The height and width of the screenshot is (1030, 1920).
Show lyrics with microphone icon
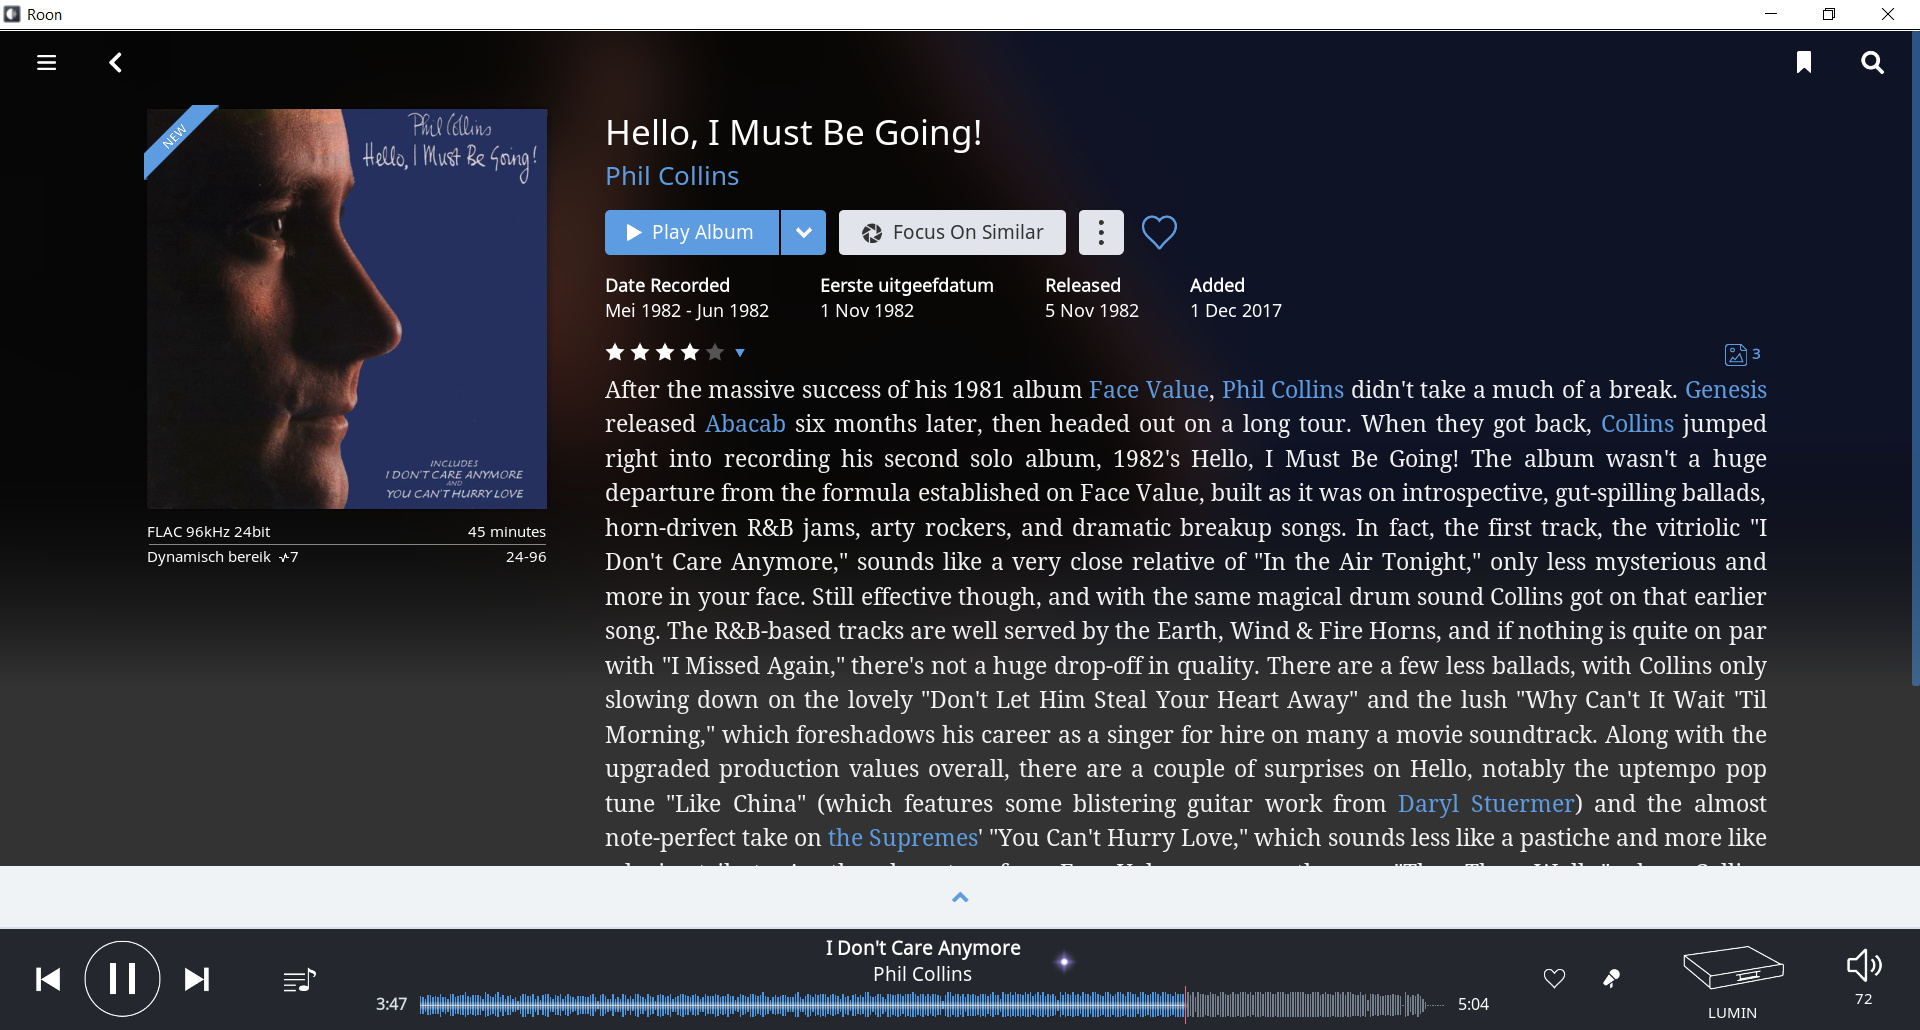(1611, 978)
